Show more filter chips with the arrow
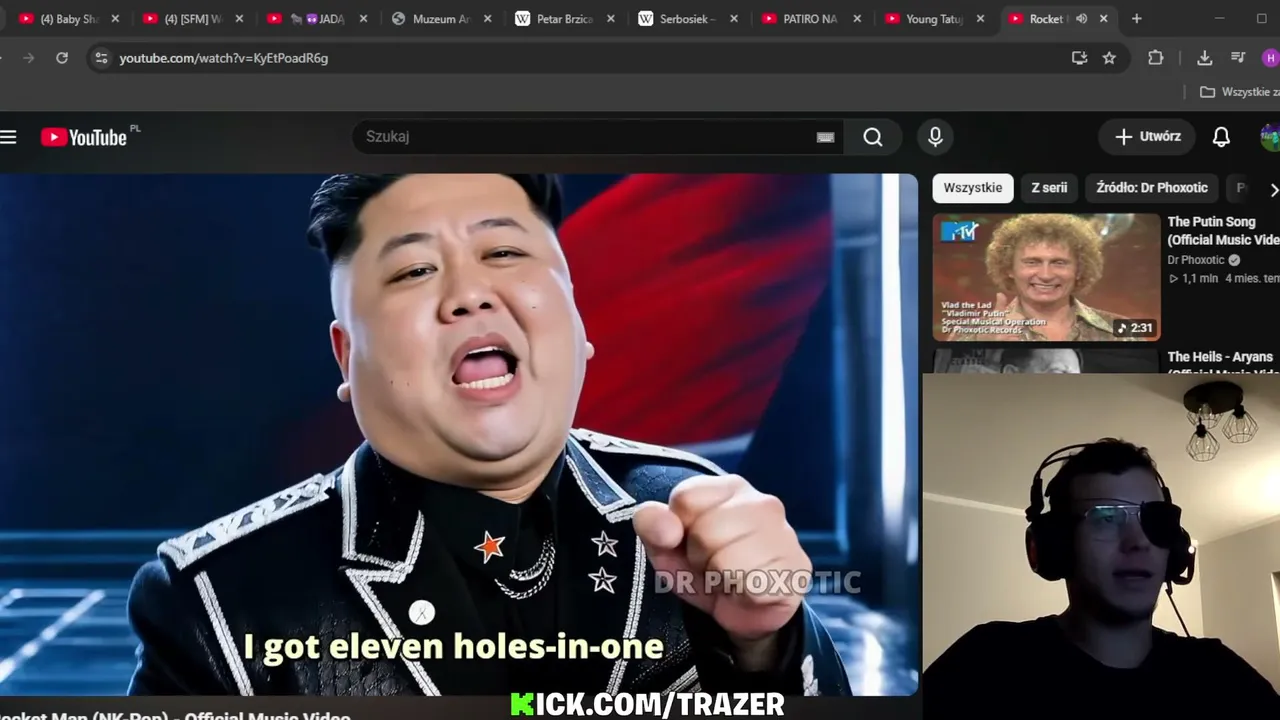Screen dimensions: 1280x720 pyautogui.click(x=1273, y=189)
